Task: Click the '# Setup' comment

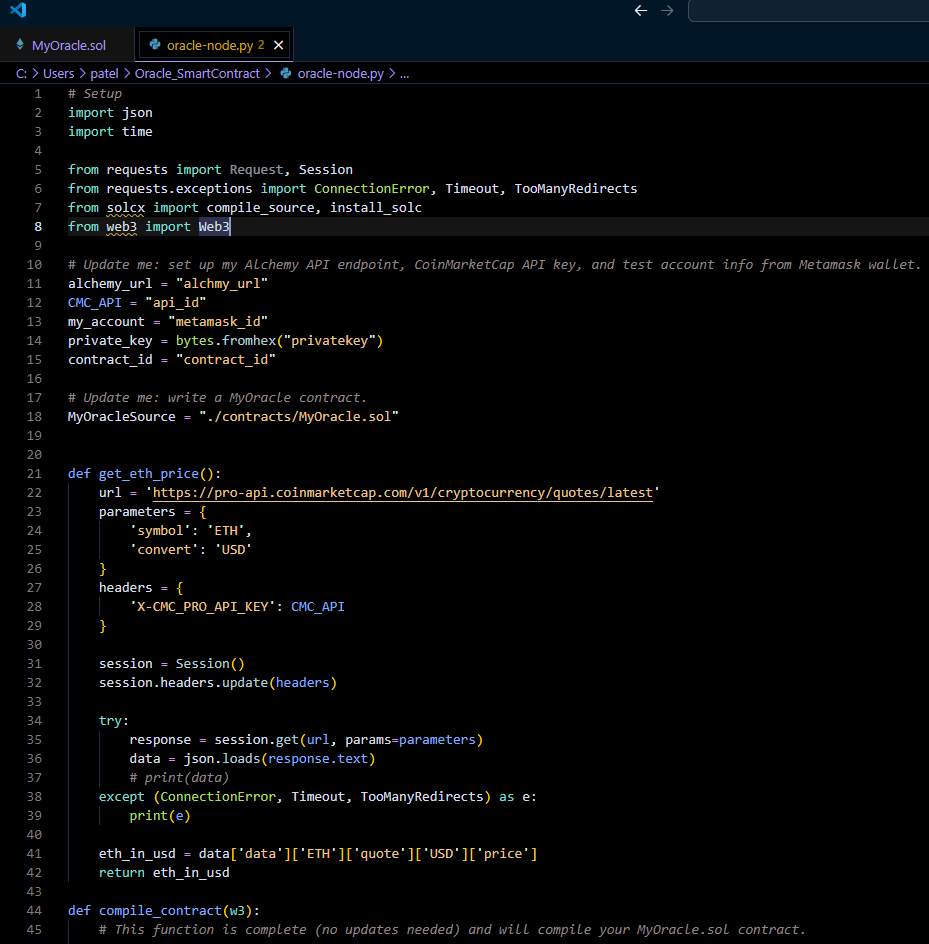Action: tap(95, 93)
